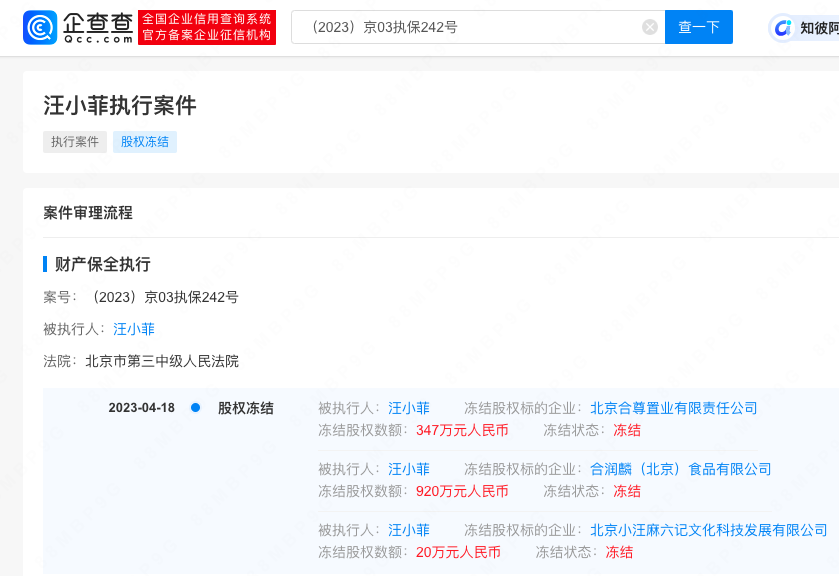The image size is (839, 576).
Task: Open 汪小菲 link in 北京合尊置业 row
Action: click(409, 408)
